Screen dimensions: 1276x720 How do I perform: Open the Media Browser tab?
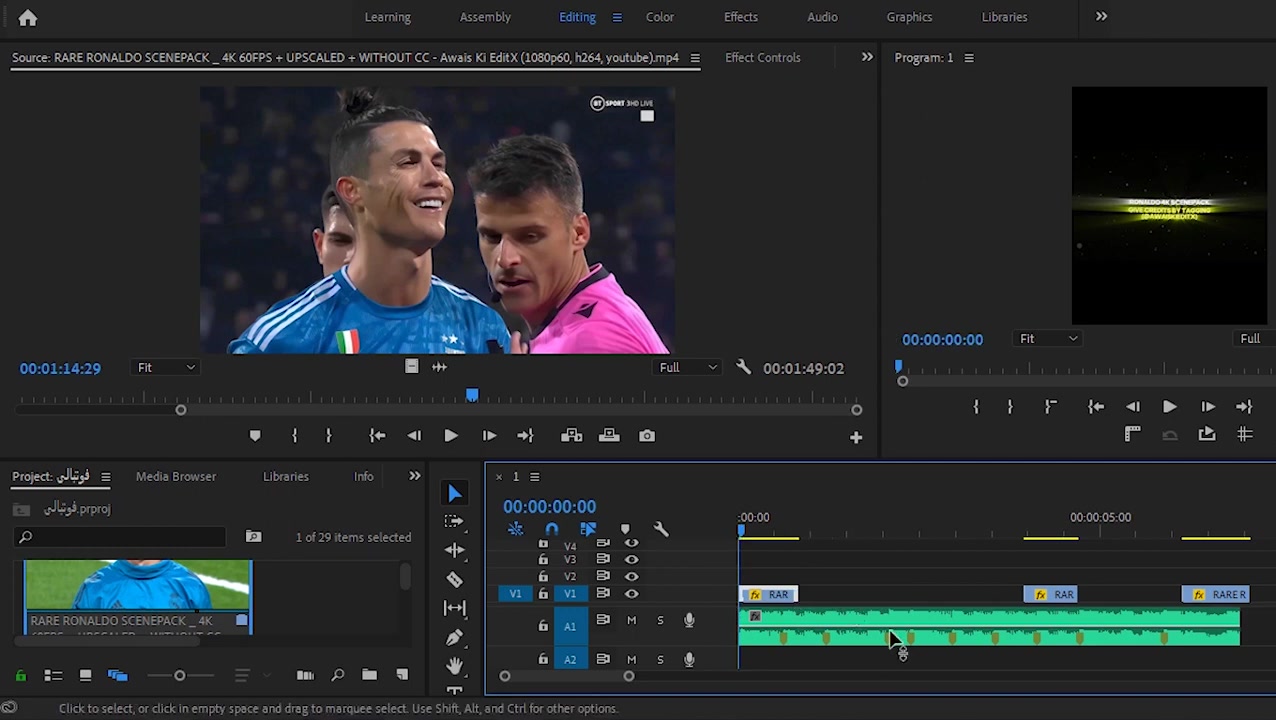tap(176, 477)
